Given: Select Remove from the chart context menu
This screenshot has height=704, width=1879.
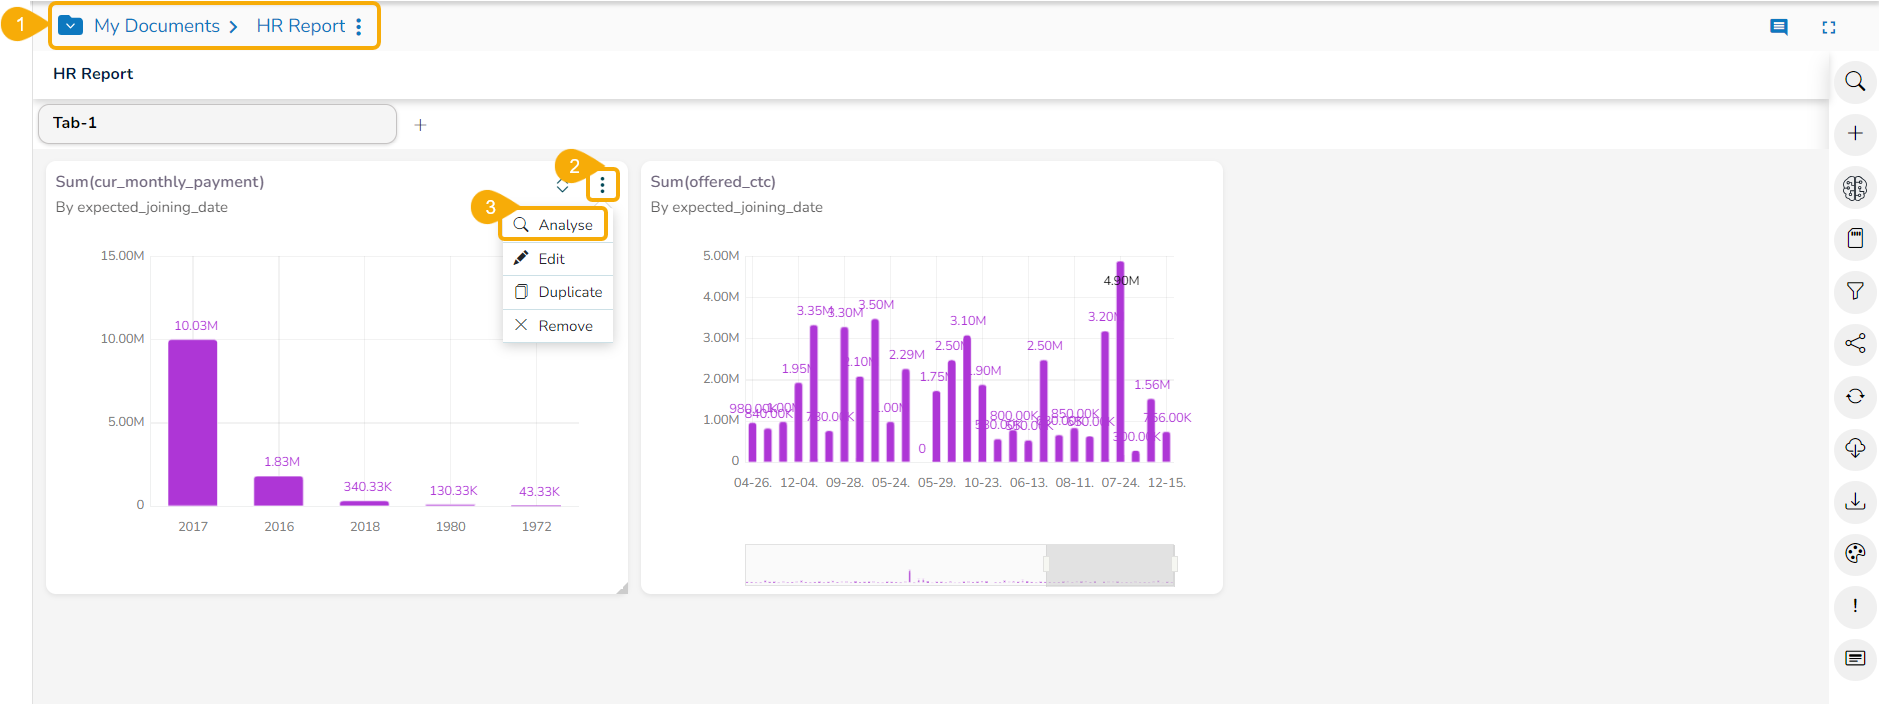Looking at the screenshot, I should (555, 326).
